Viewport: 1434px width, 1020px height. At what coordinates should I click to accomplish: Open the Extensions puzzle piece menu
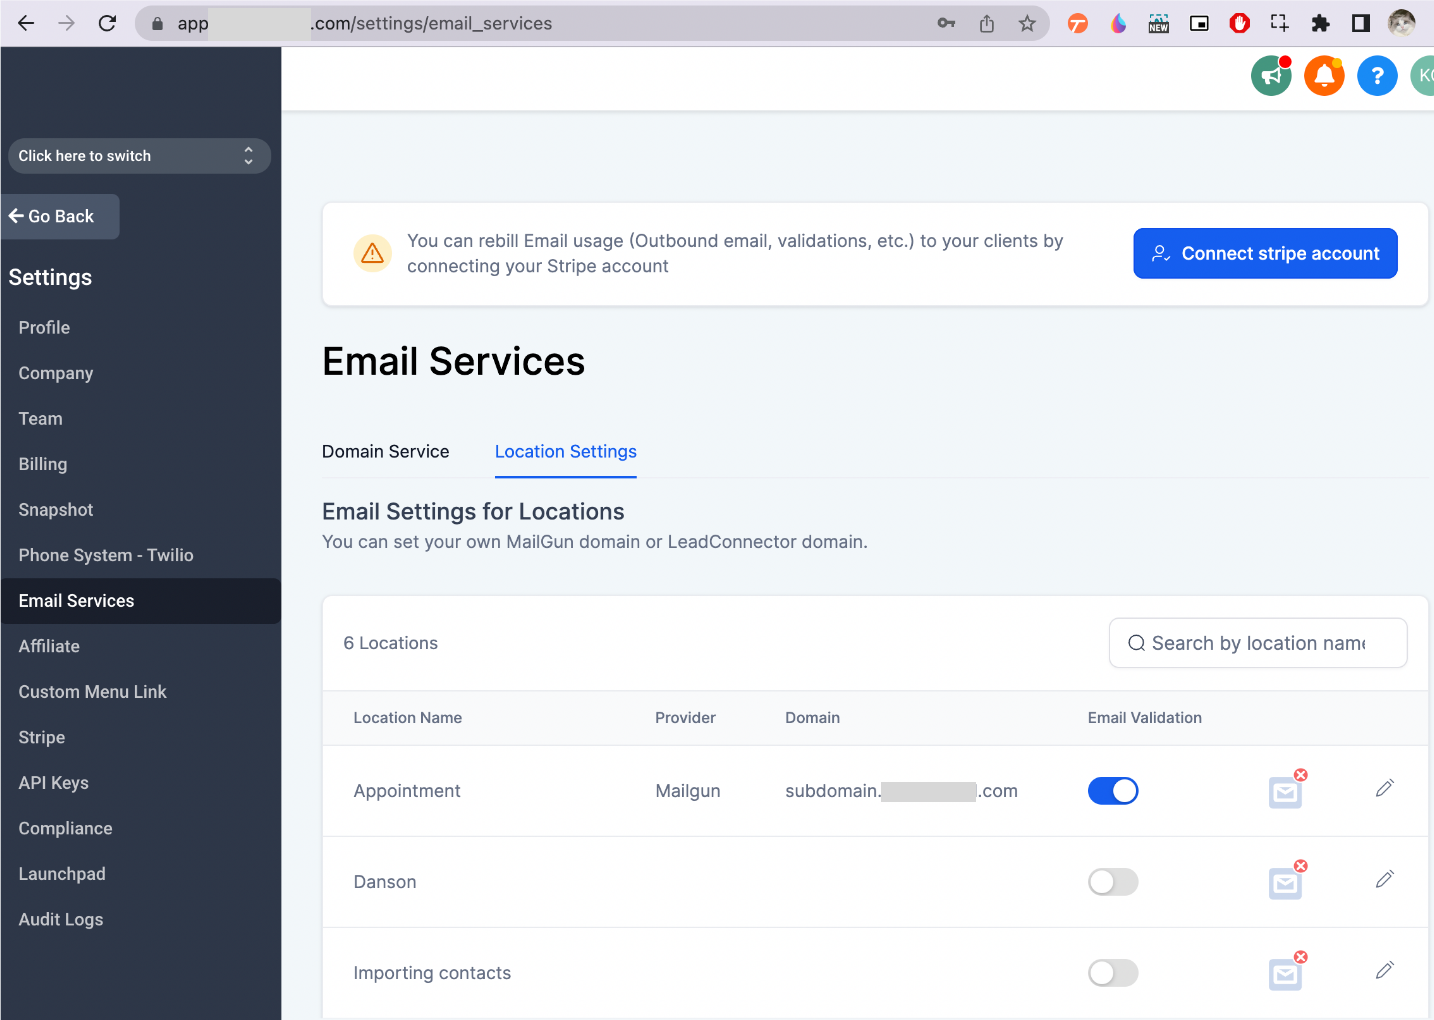click(1321, 23)
